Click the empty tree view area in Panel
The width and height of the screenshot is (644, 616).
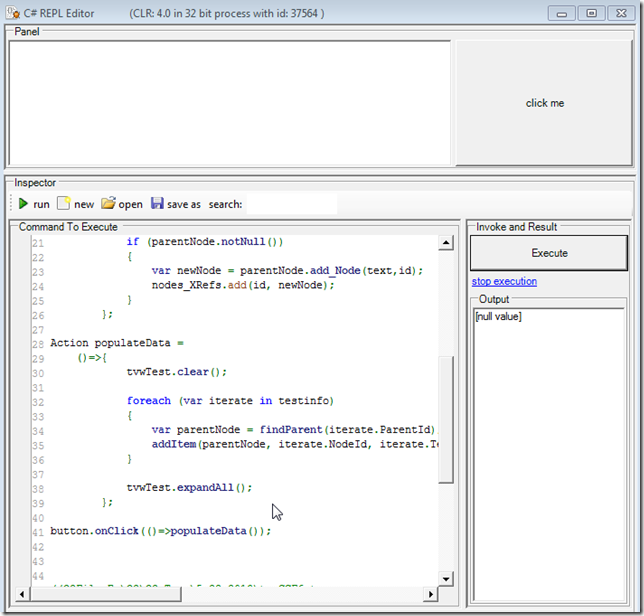[230, 103]
